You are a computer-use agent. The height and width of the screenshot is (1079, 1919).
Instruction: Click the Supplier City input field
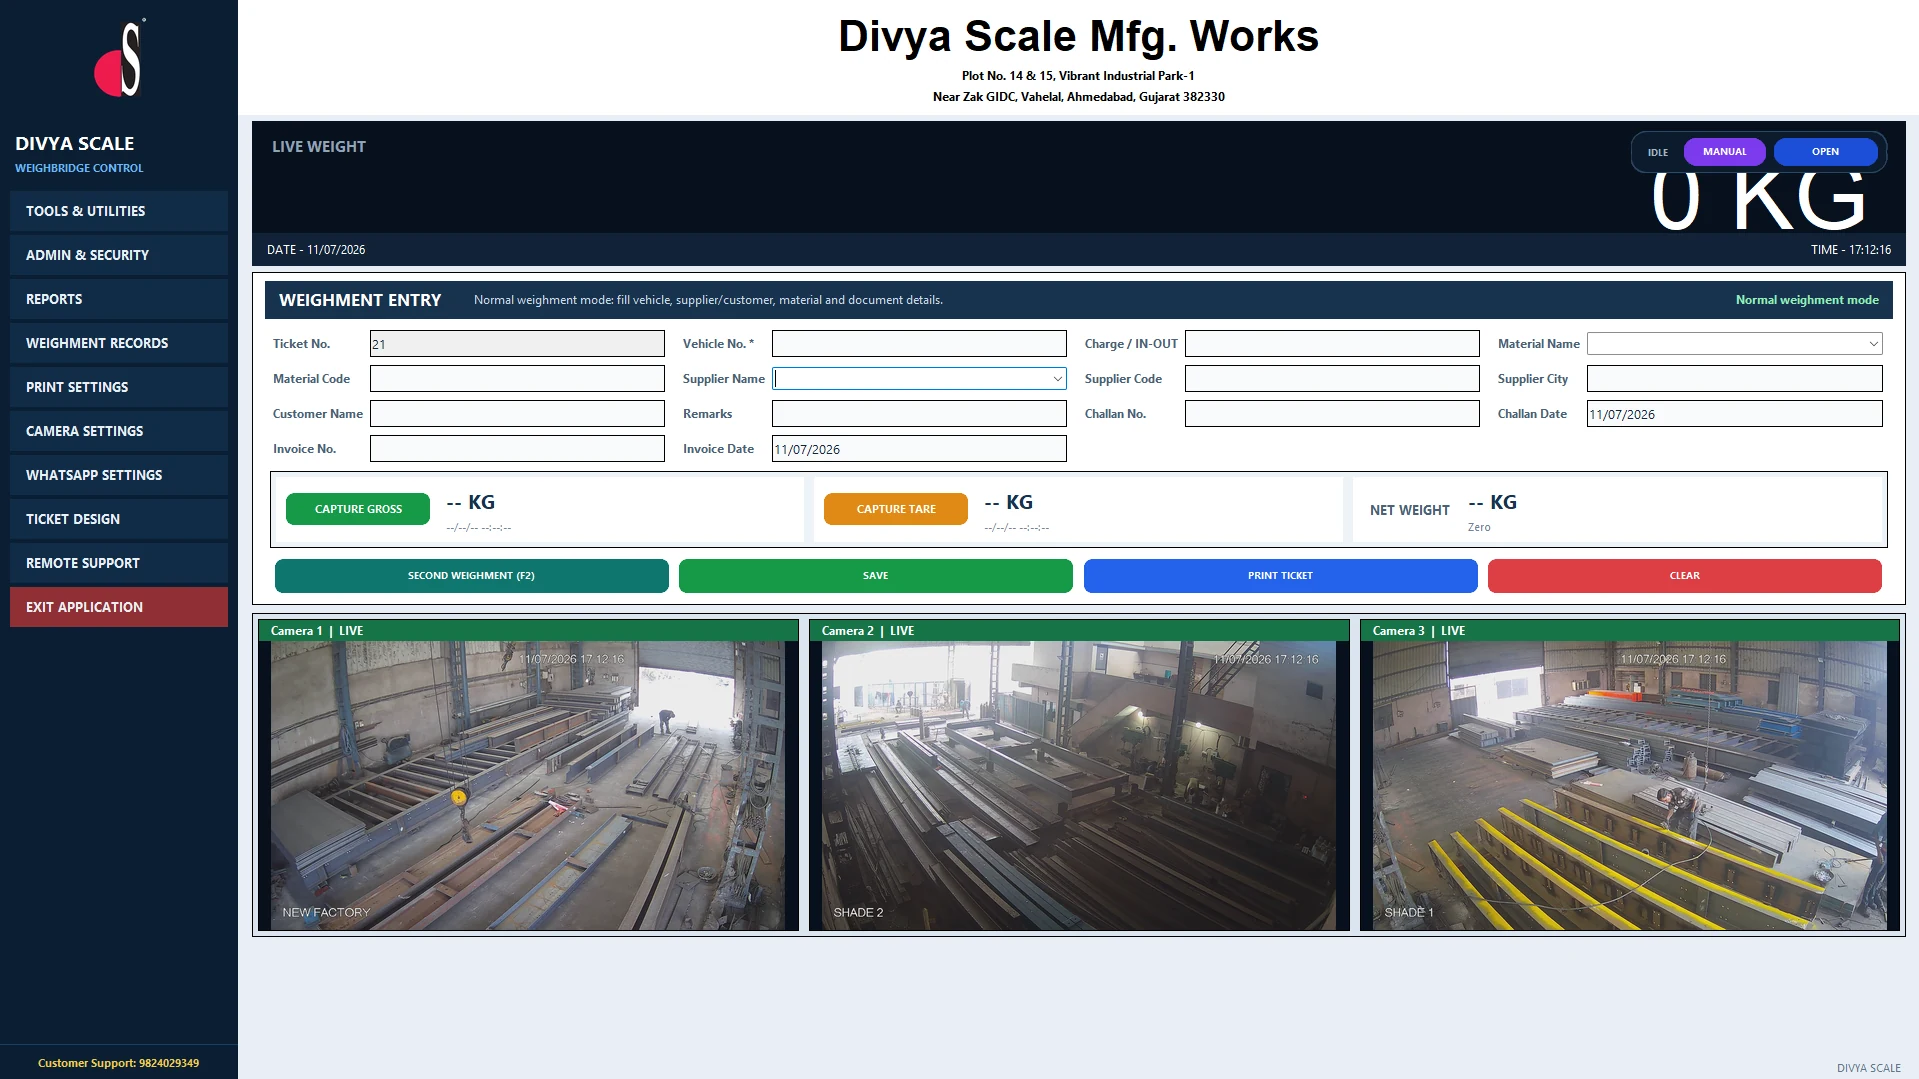1734,379
